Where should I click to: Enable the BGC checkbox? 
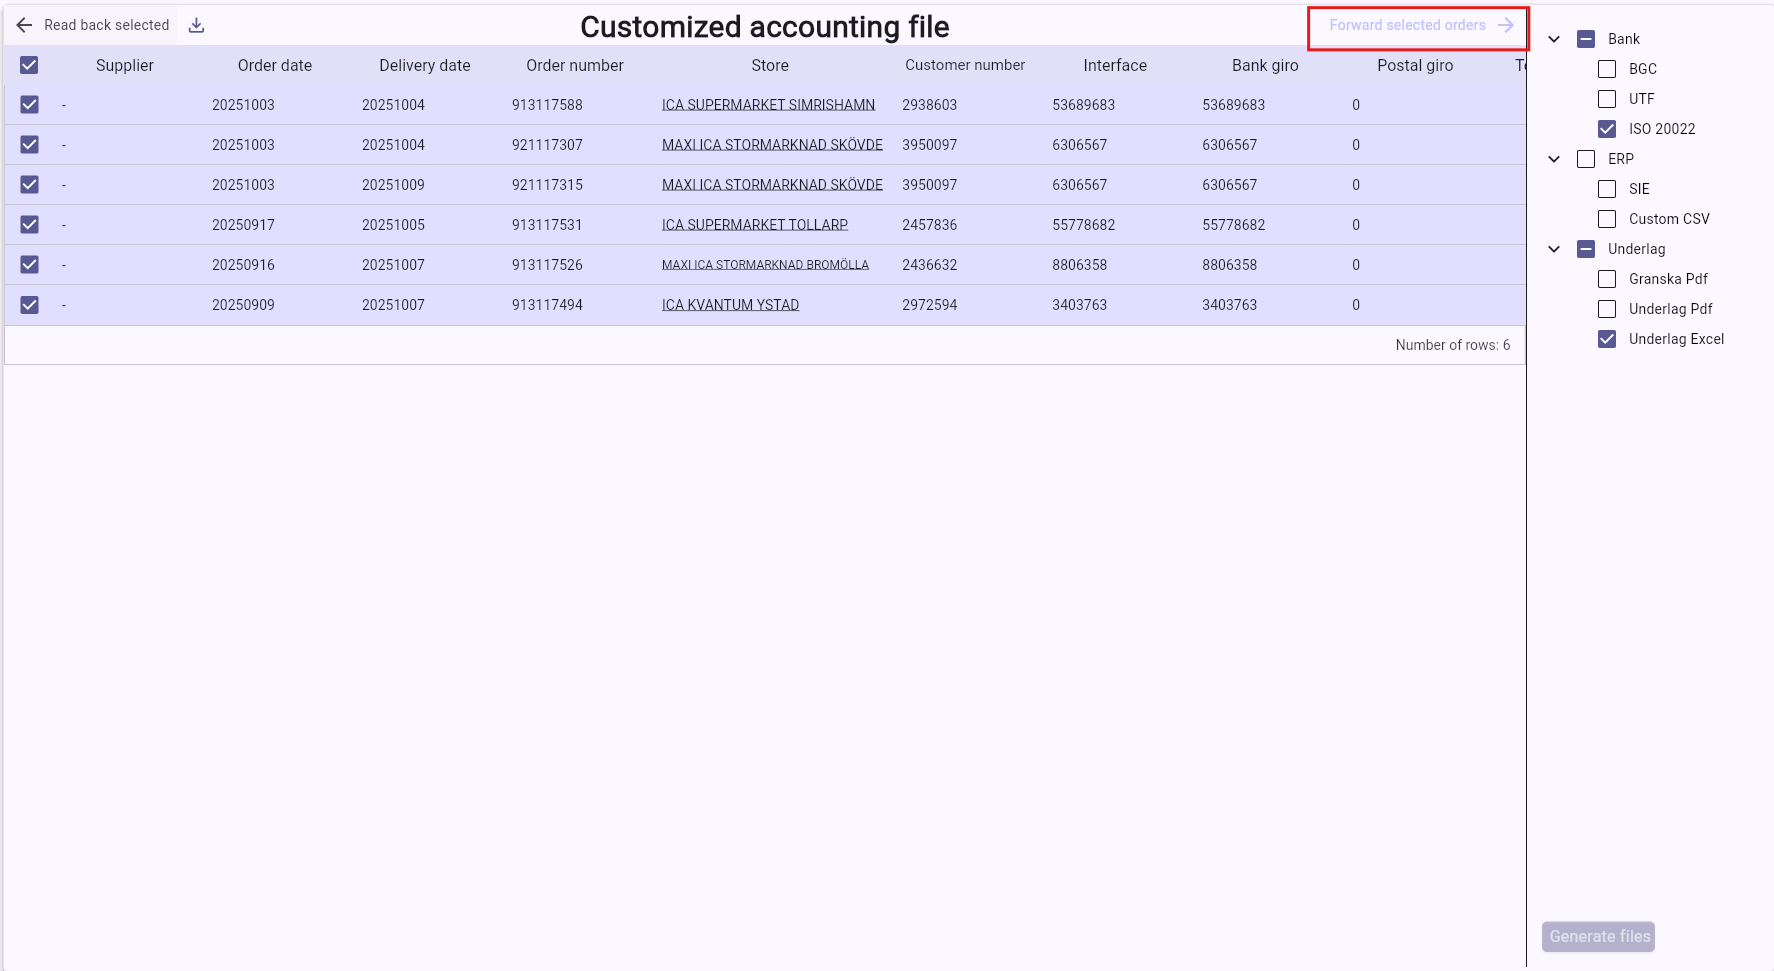pos(1607,69)
